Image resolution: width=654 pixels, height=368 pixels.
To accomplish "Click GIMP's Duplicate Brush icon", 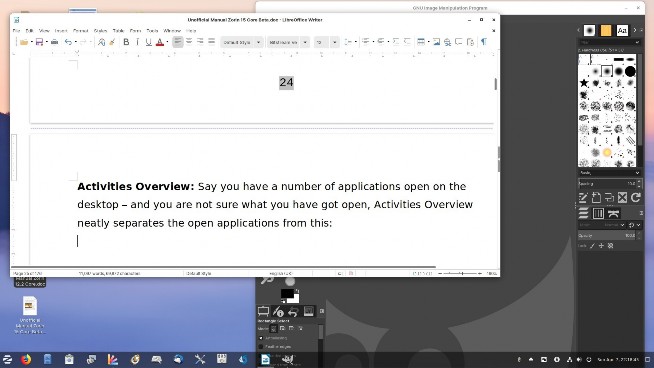I will 609,197.
